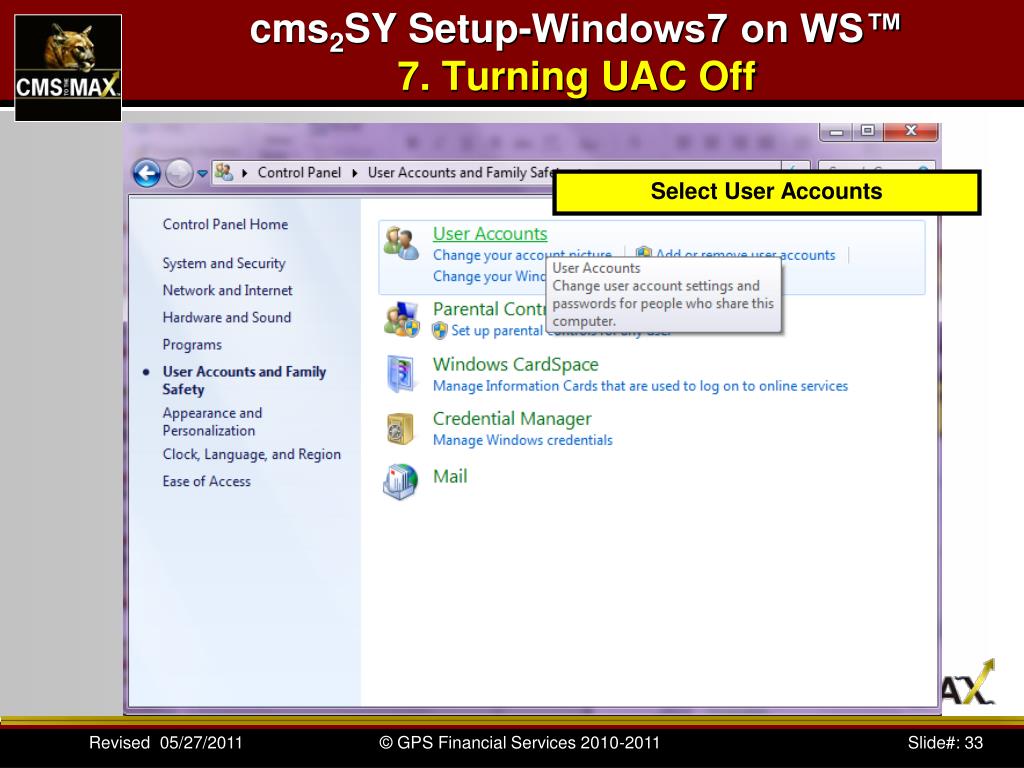Click the Windows CardSpace icon
The image size is (1024, 768).
pos(400,374)
